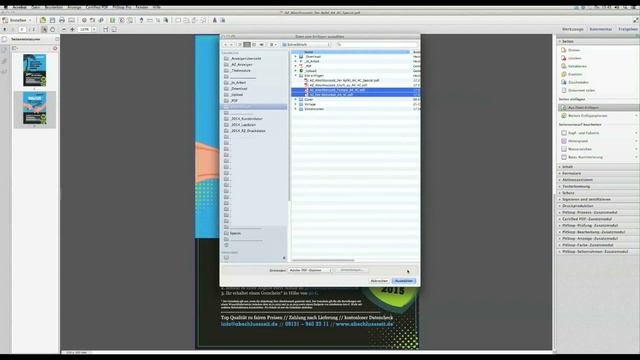Open the Kommentar tab
Viewport: 640px width, 360px height.
coord(600,29)
